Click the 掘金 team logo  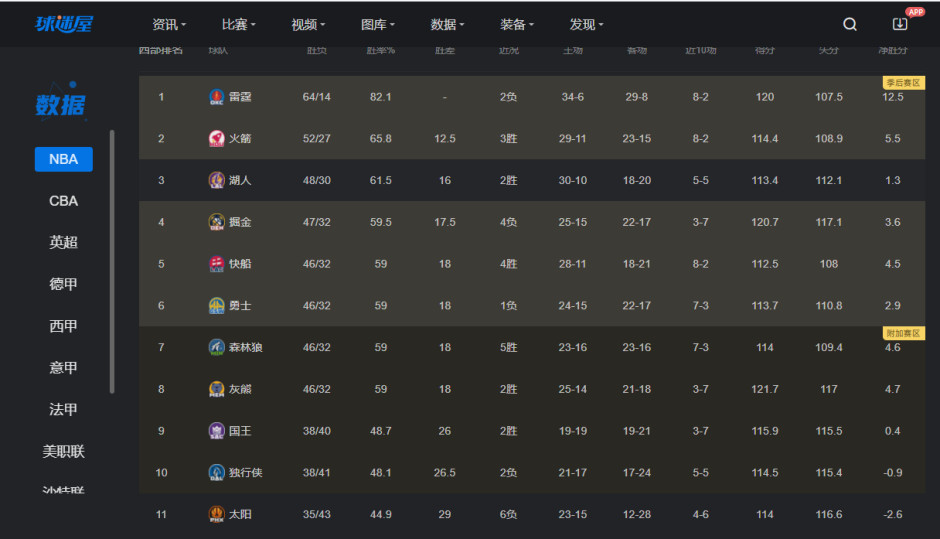(x=216, y=222)
